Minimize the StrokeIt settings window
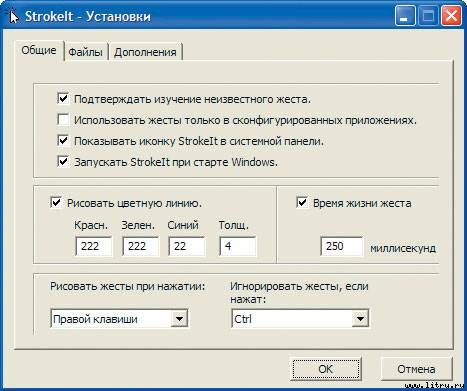Image resolution: width=467 pixels, height=391 pixels. click(405, 16)
